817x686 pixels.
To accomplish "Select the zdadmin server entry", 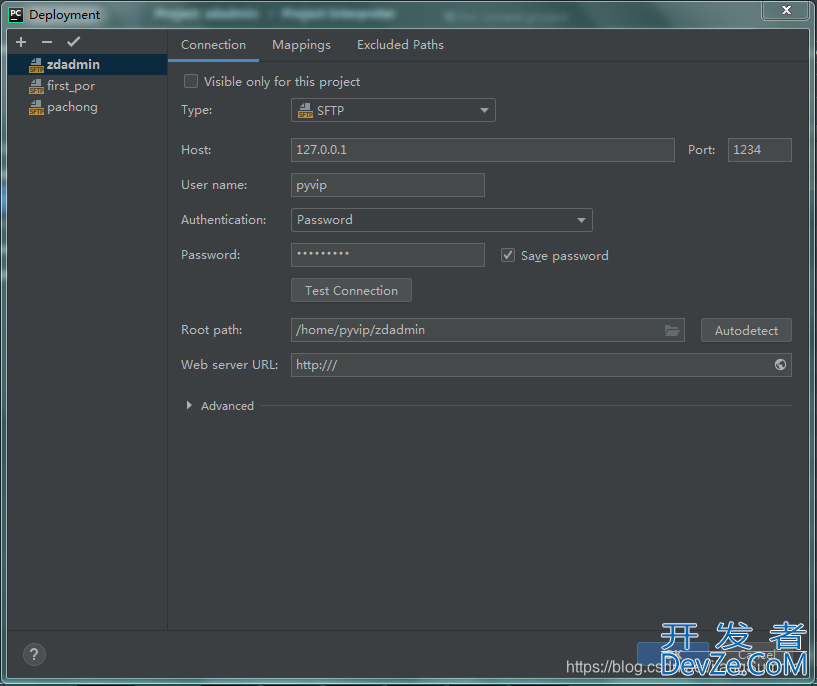I will (x=88, y=65).
